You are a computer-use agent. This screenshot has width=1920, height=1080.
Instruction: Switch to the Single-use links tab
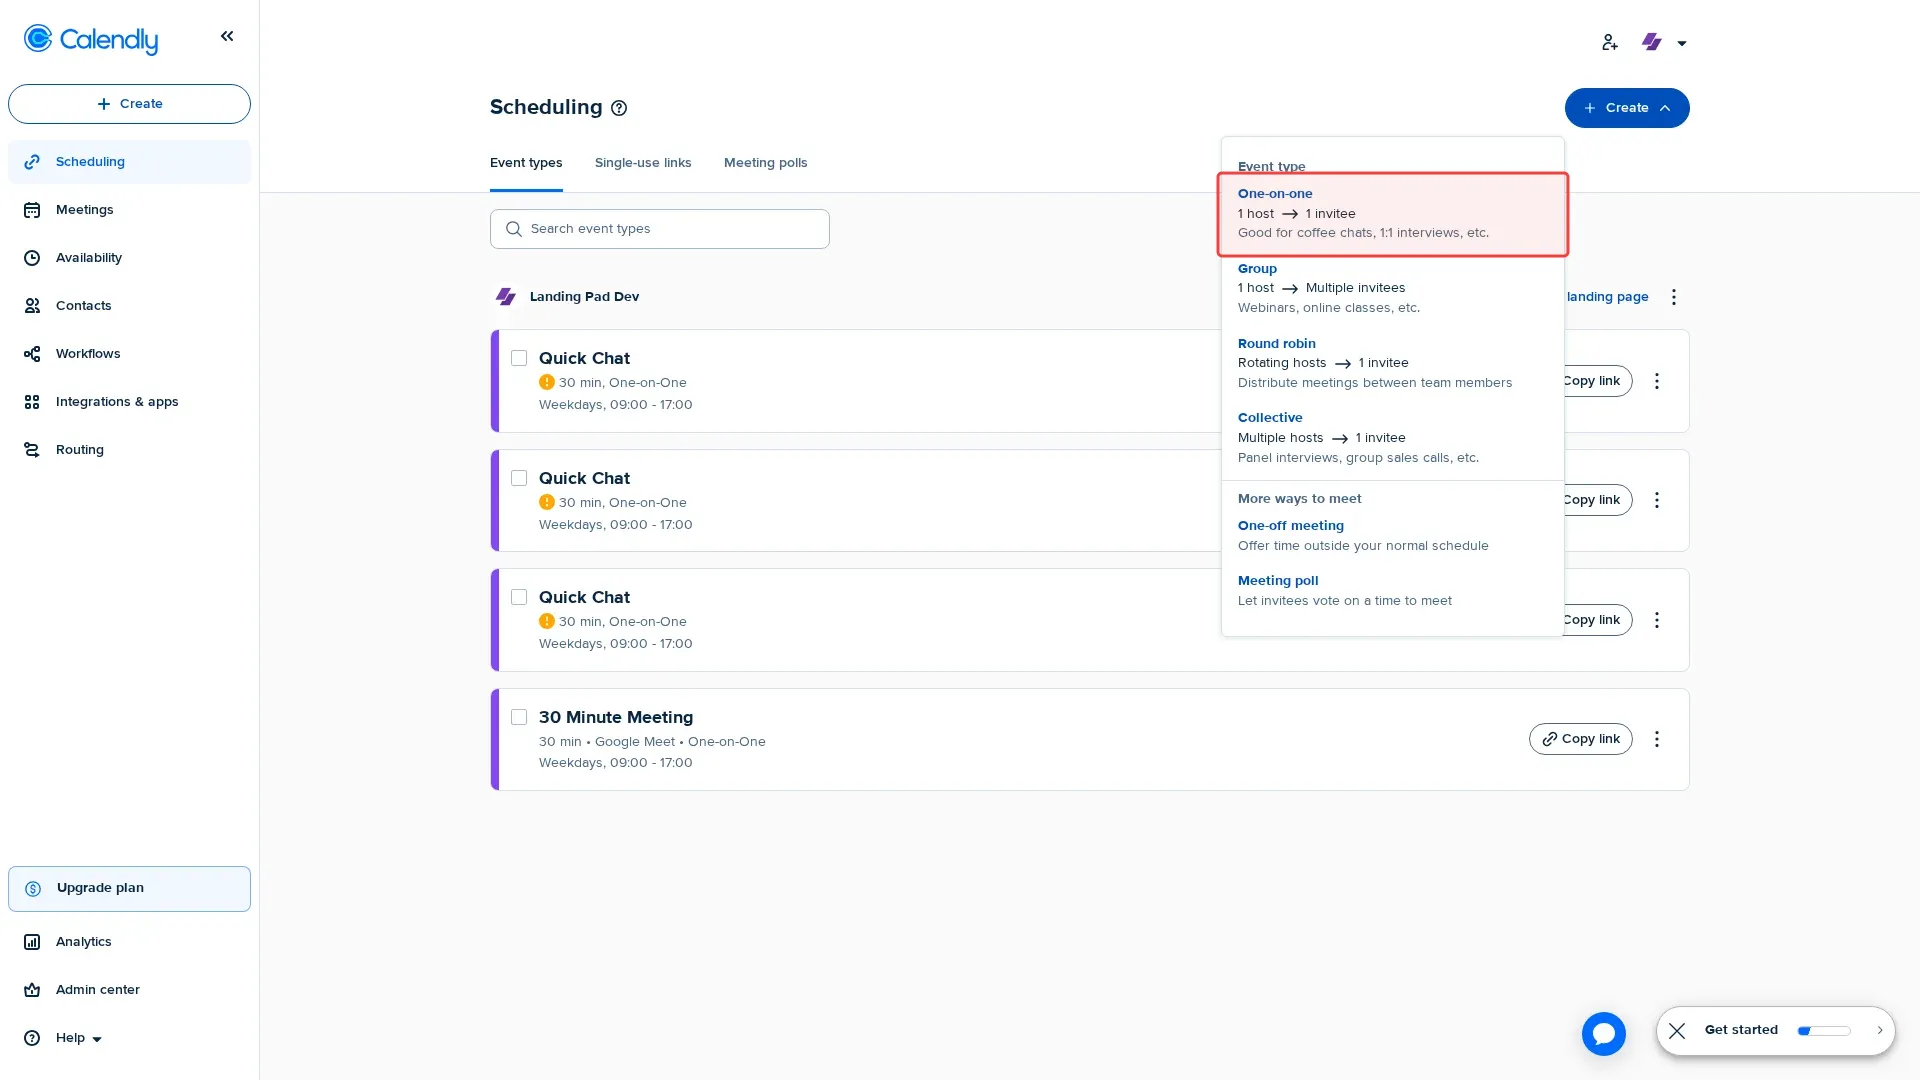click(x=643, y=162)
